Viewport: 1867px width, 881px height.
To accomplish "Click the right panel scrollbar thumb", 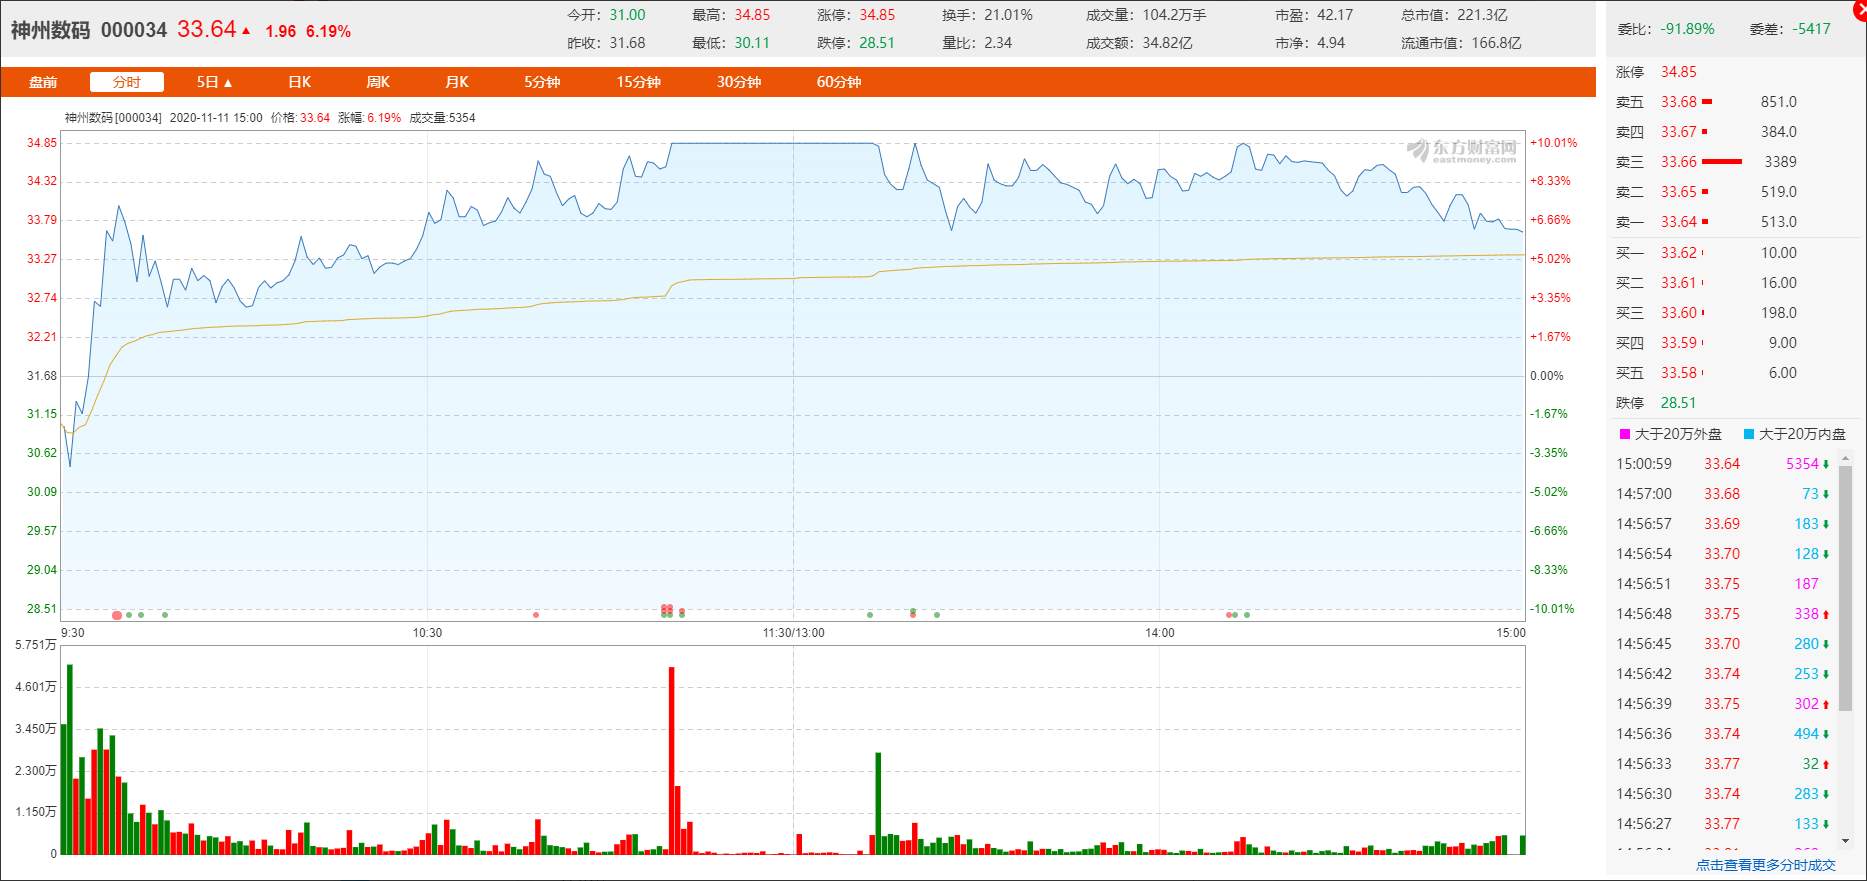I will click(x=1846, y=590).
